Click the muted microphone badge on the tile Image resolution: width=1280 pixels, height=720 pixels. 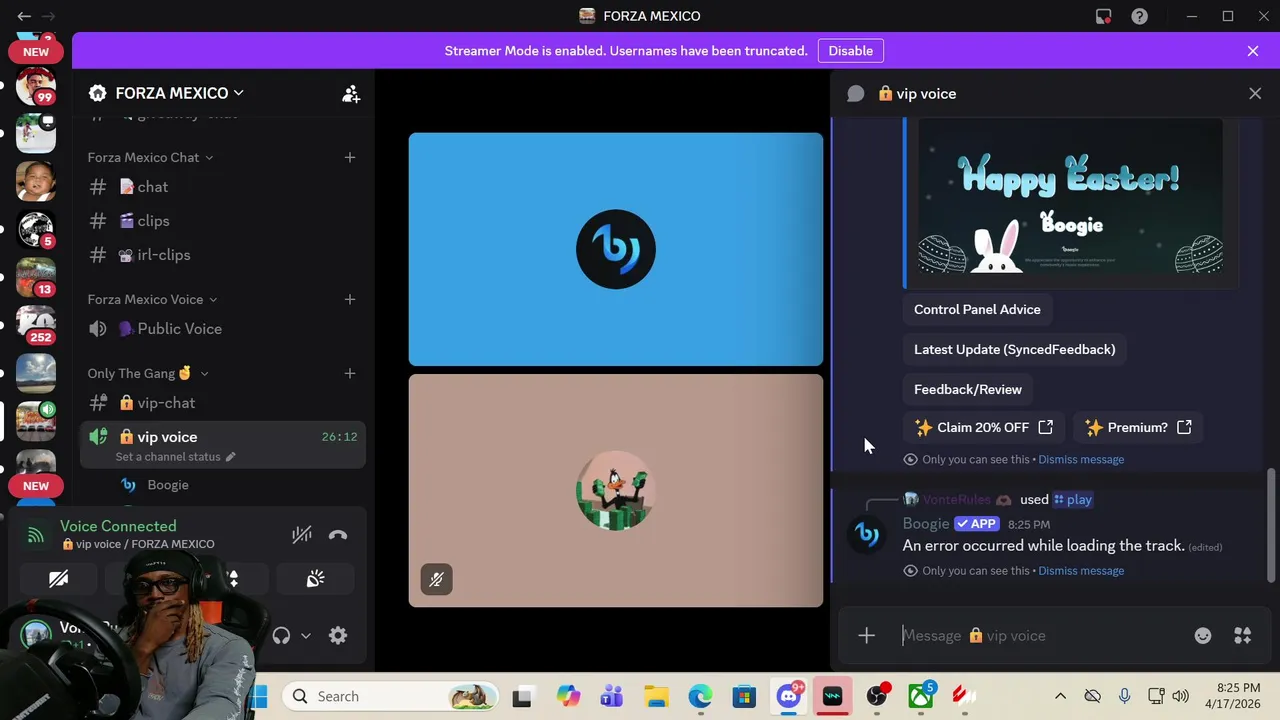tap(436, 579)
